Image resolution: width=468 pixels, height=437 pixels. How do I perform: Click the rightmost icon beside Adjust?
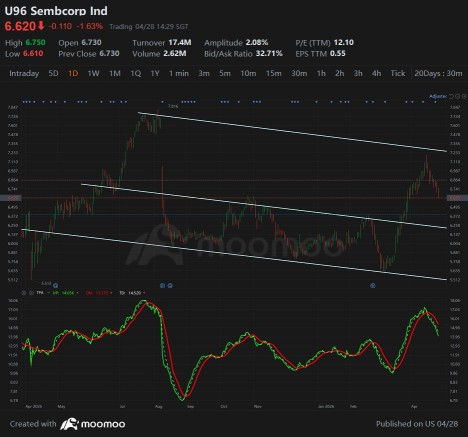pyautogui.click(x=465, y=96)
